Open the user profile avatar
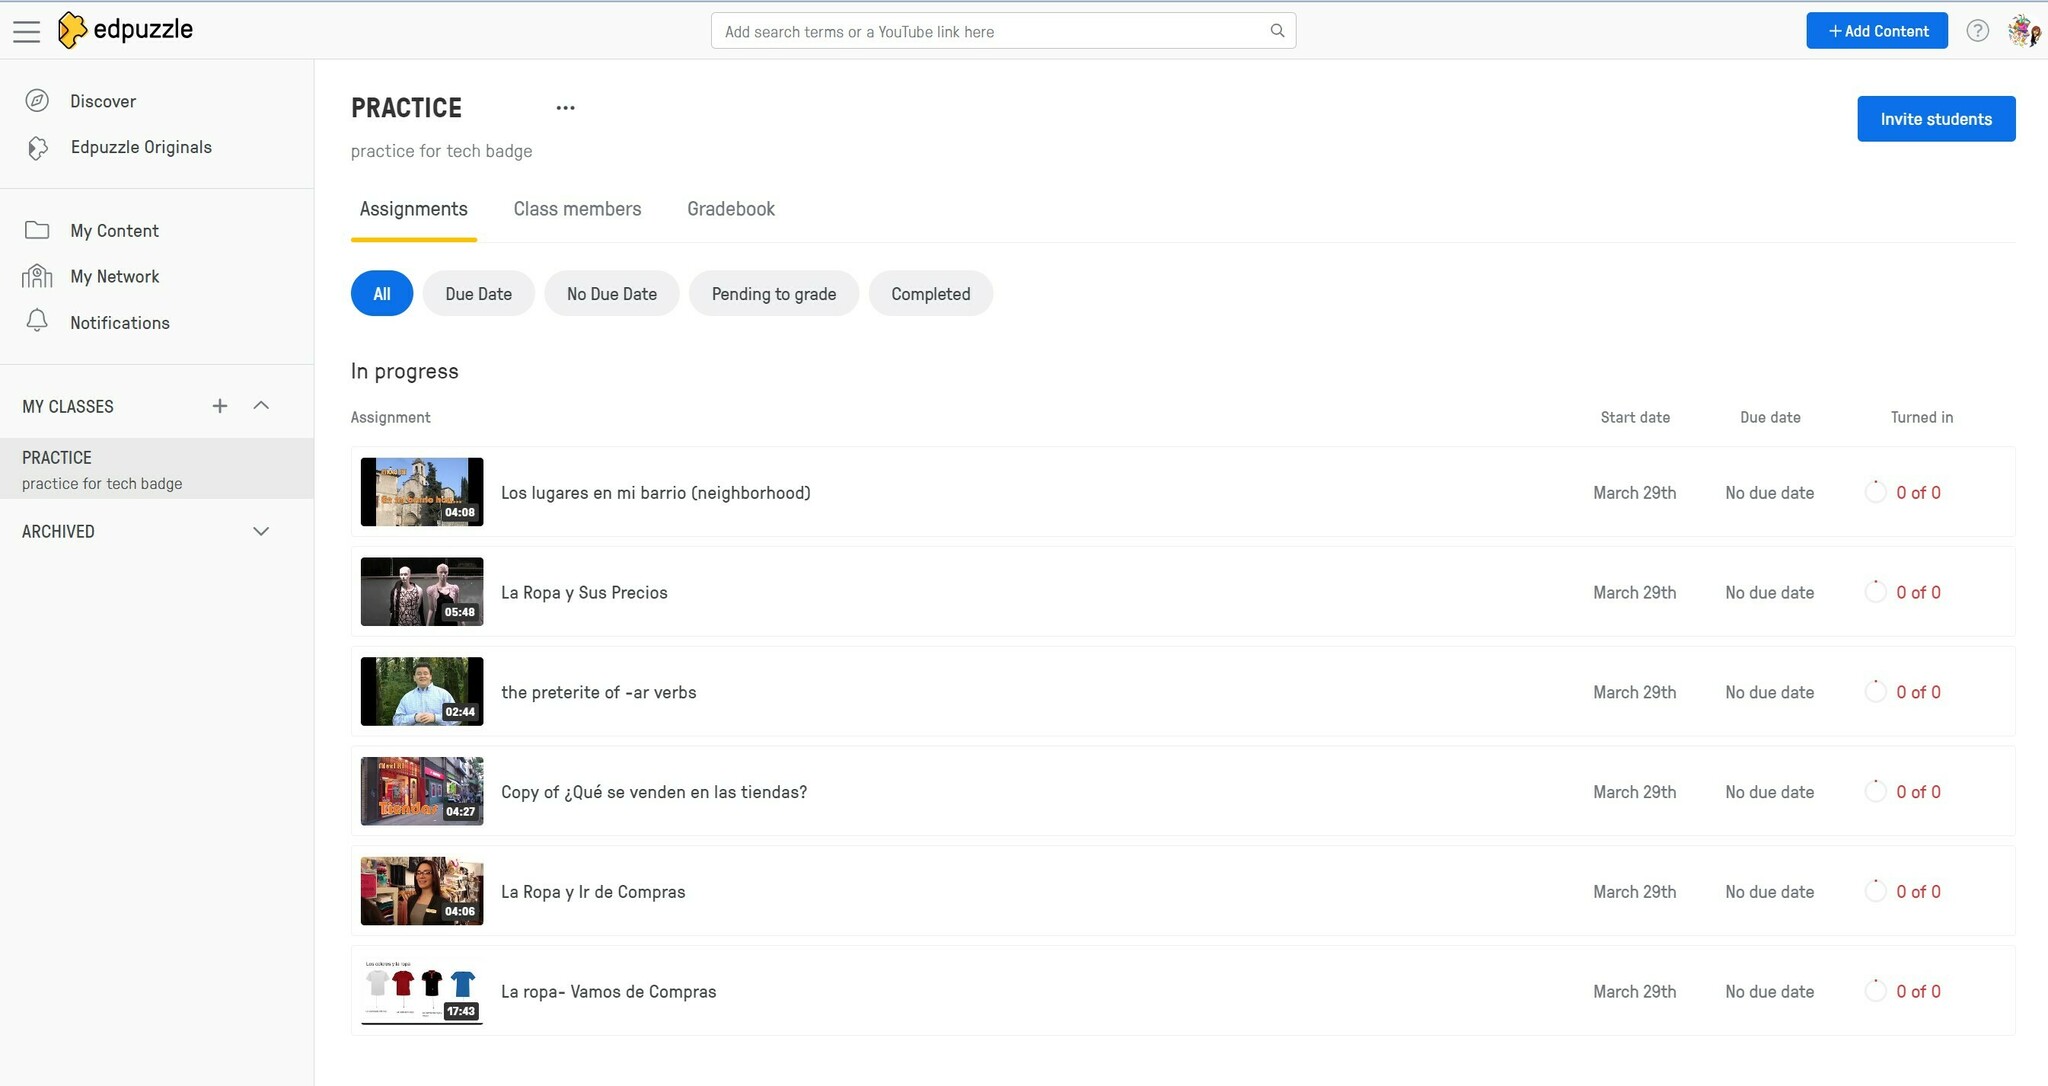The image size is (2048, 1086). point(2023,31)
